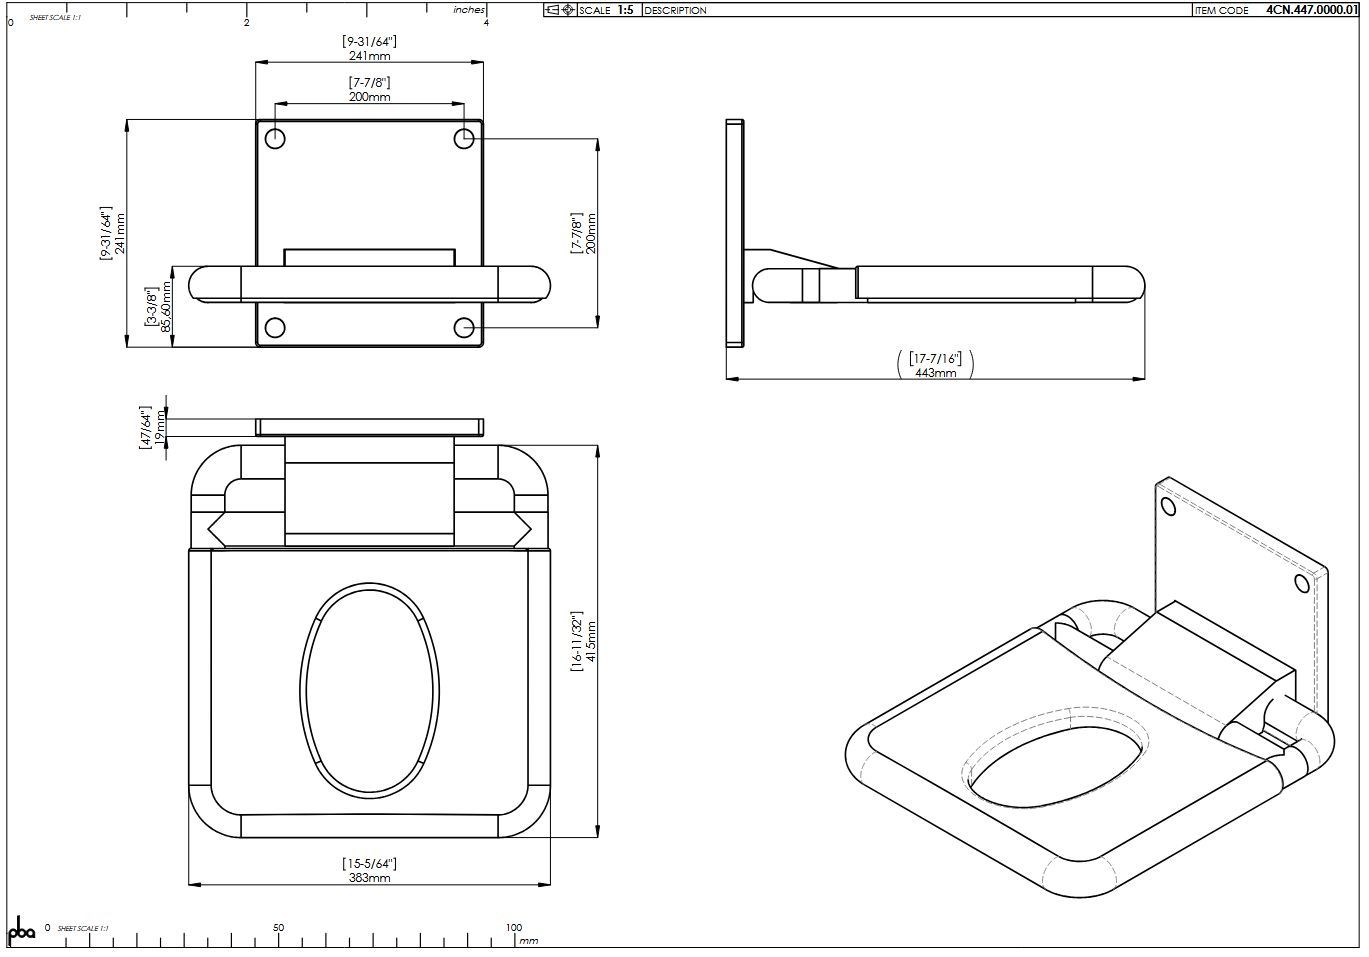Click the projection symbol icon in title bar

click(x=560, y=10)
